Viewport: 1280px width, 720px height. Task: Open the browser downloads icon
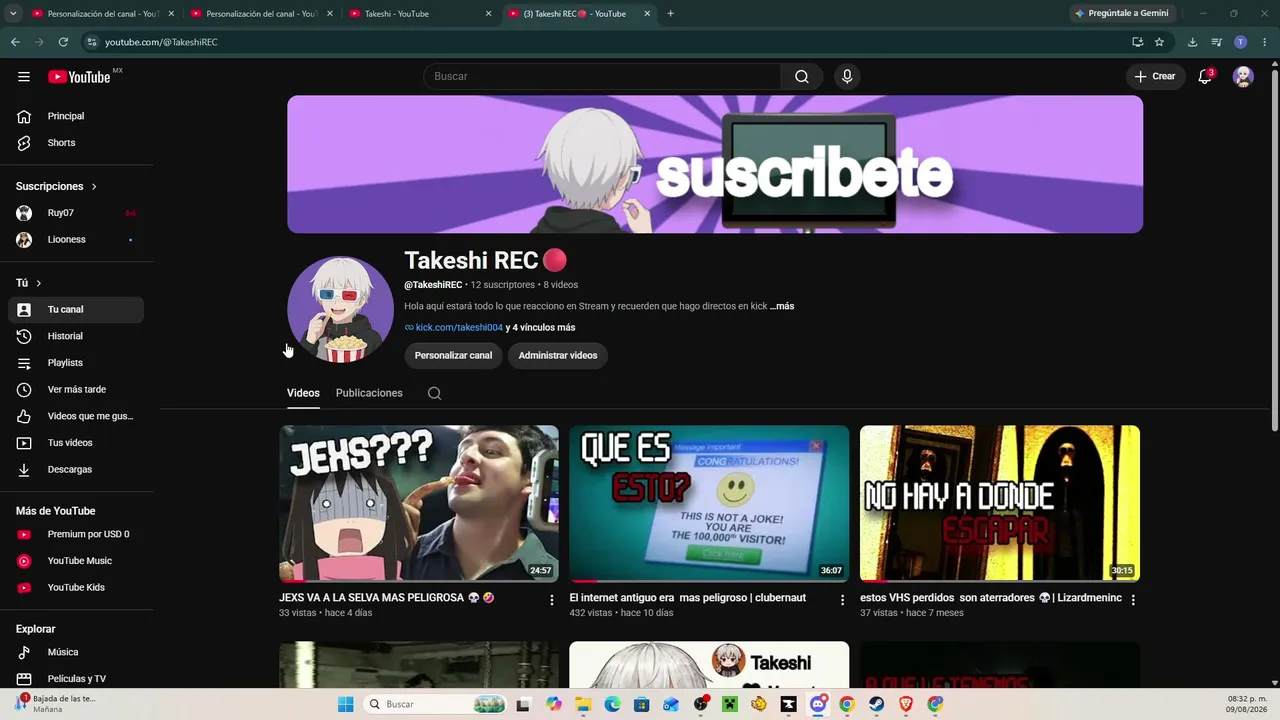pos(1192,42)
